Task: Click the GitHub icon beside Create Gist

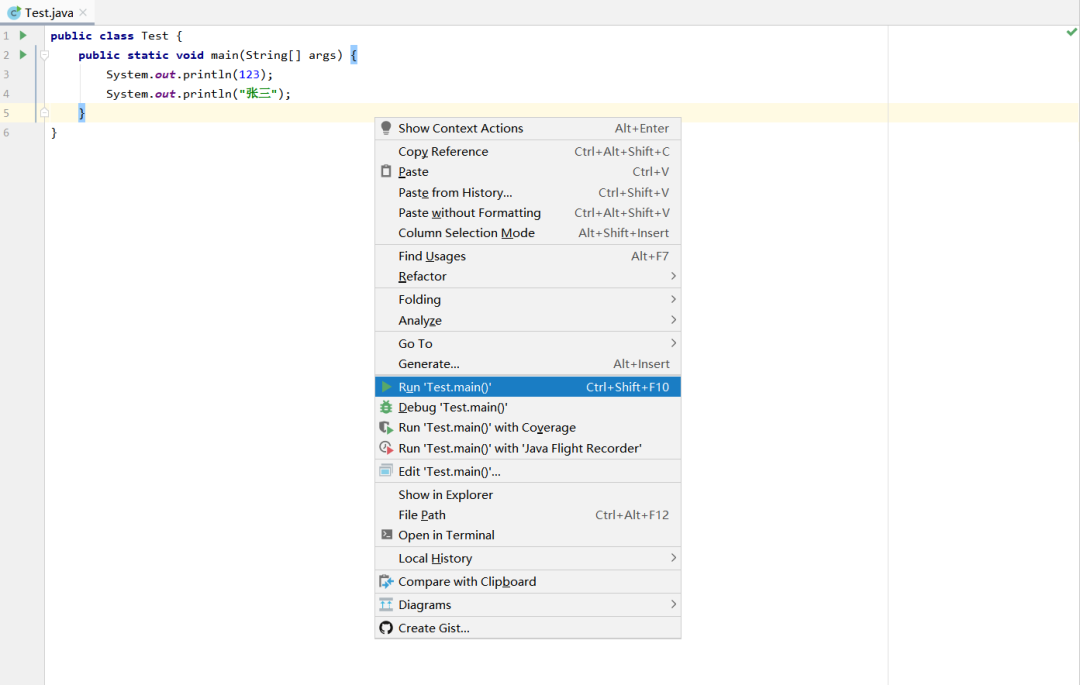Action: (386, 628)
